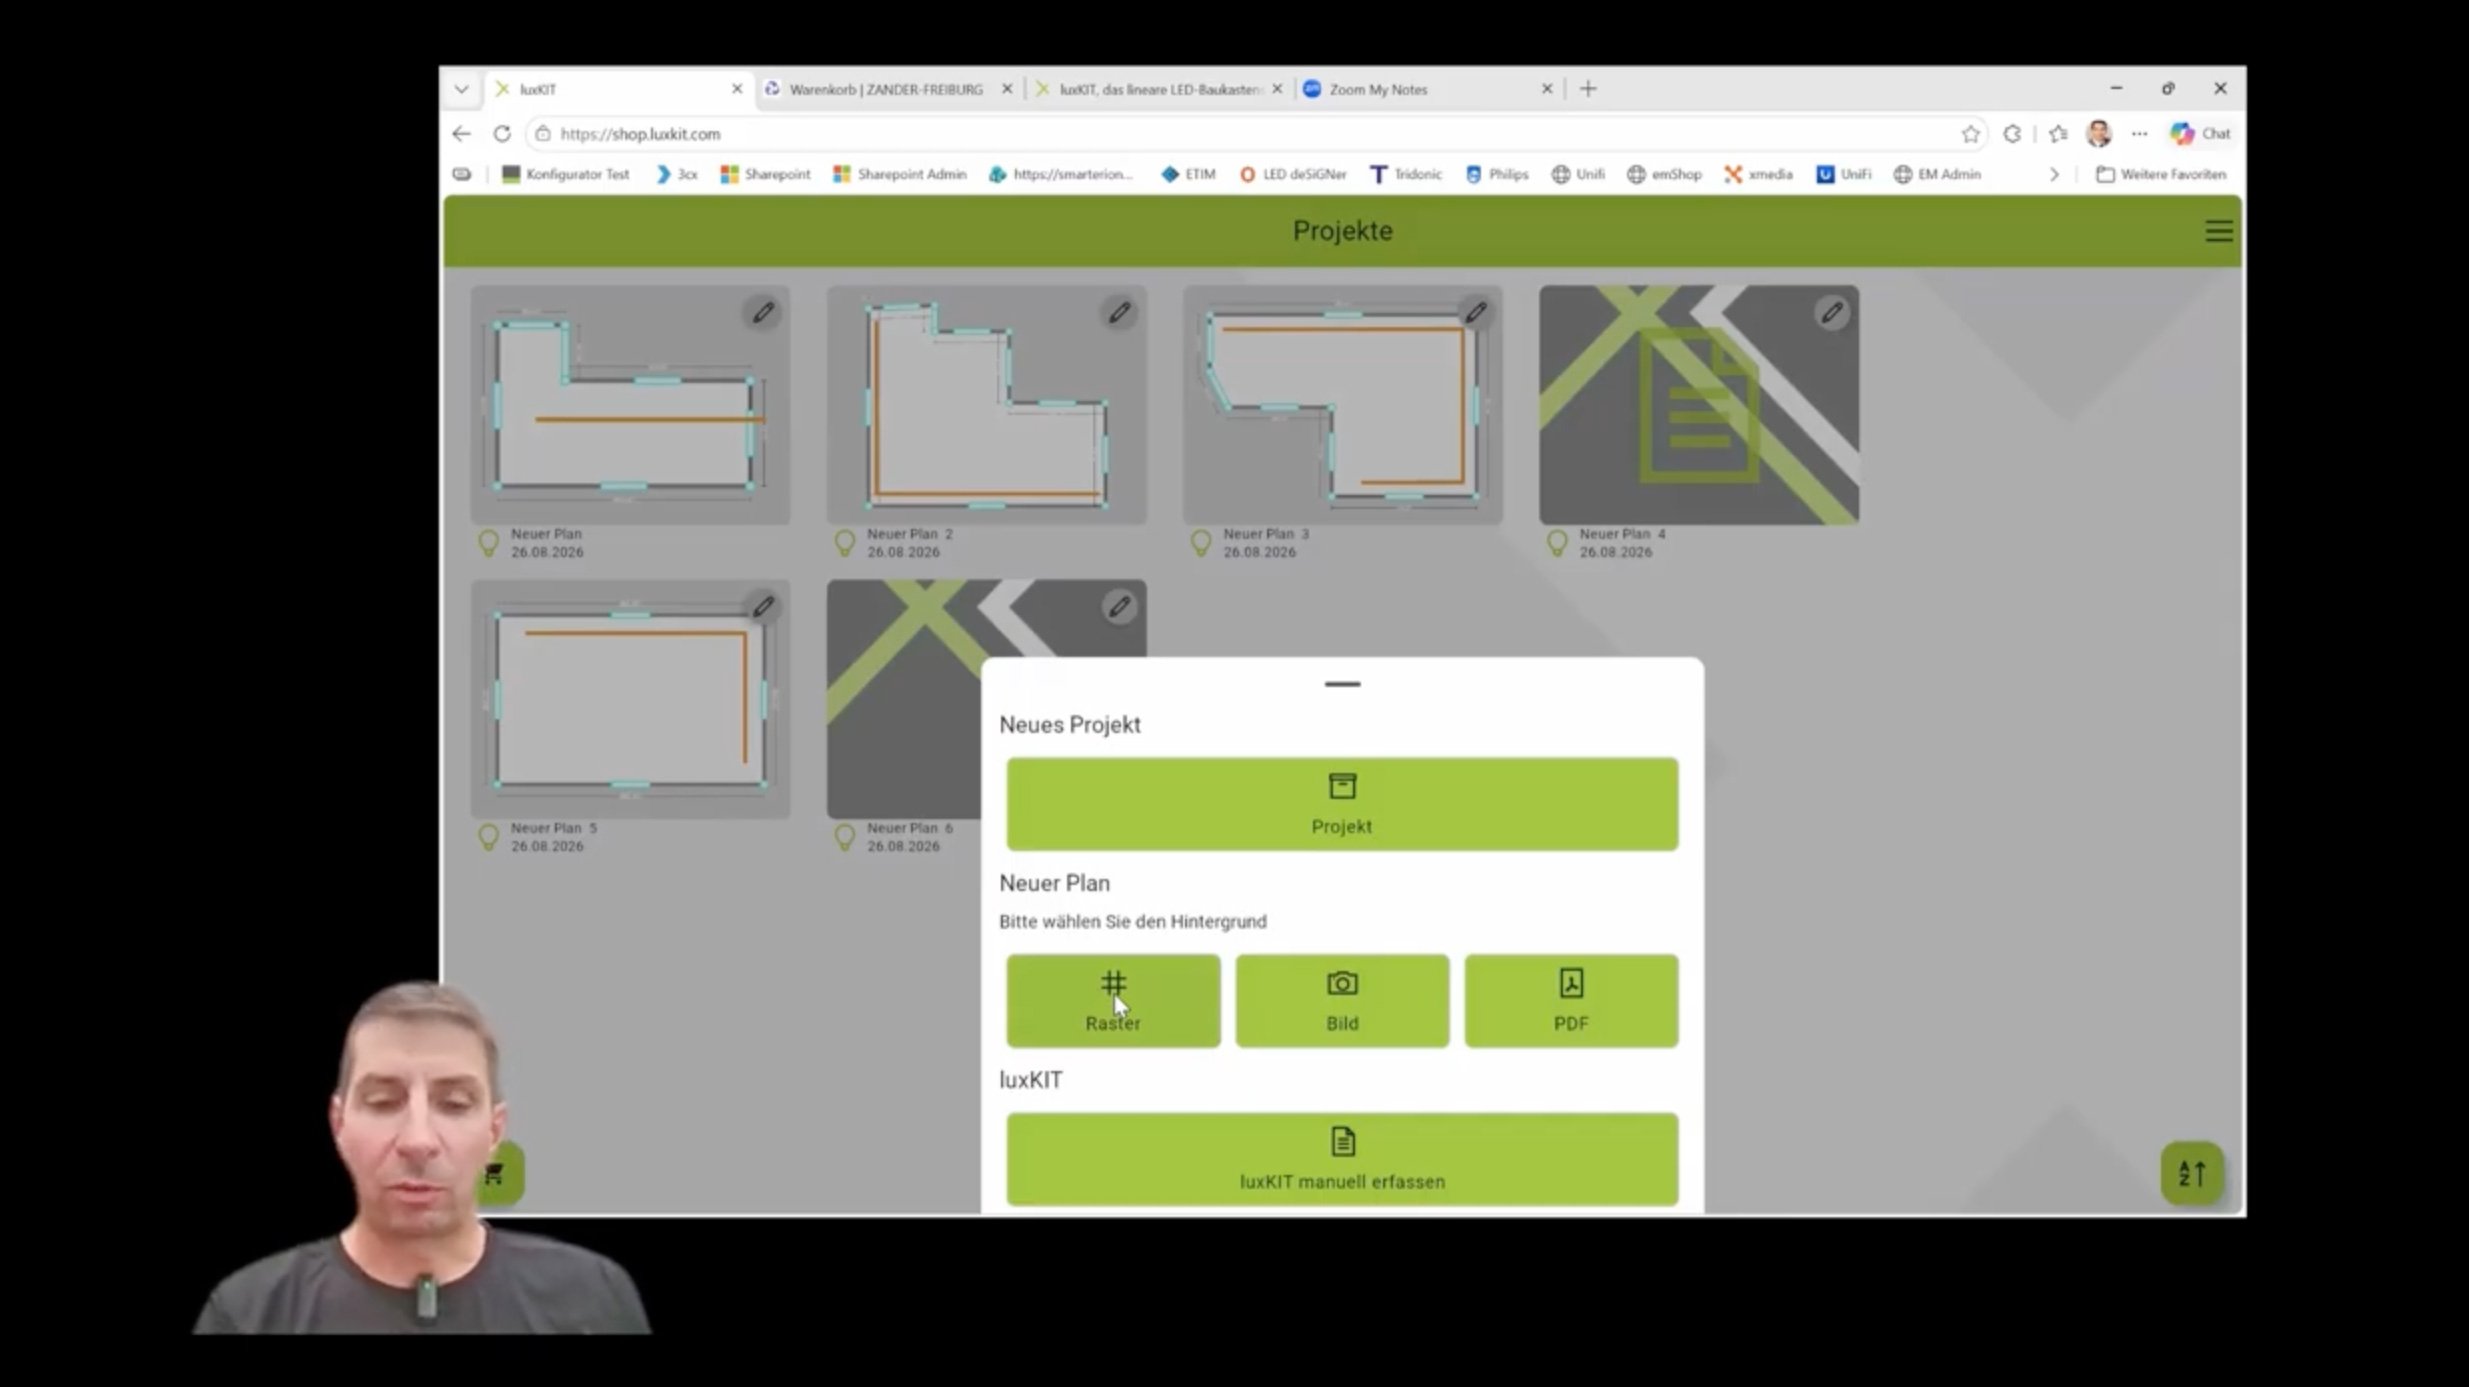Switch to luxKIT lineare LED-Baukasten tab
This screenshot has width=2469, height=1387.
pyautogui.click(x=1160, y=89)
